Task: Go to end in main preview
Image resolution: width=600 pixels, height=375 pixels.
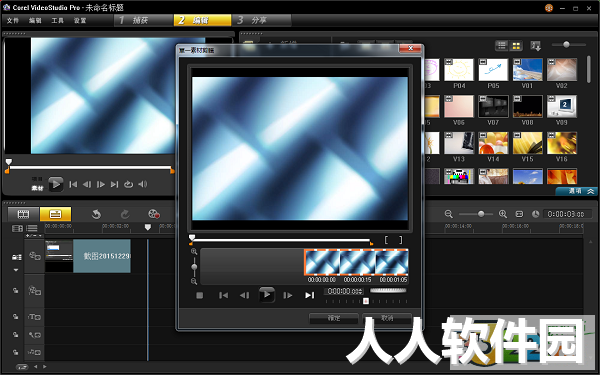Action: [x=114, y=184]
